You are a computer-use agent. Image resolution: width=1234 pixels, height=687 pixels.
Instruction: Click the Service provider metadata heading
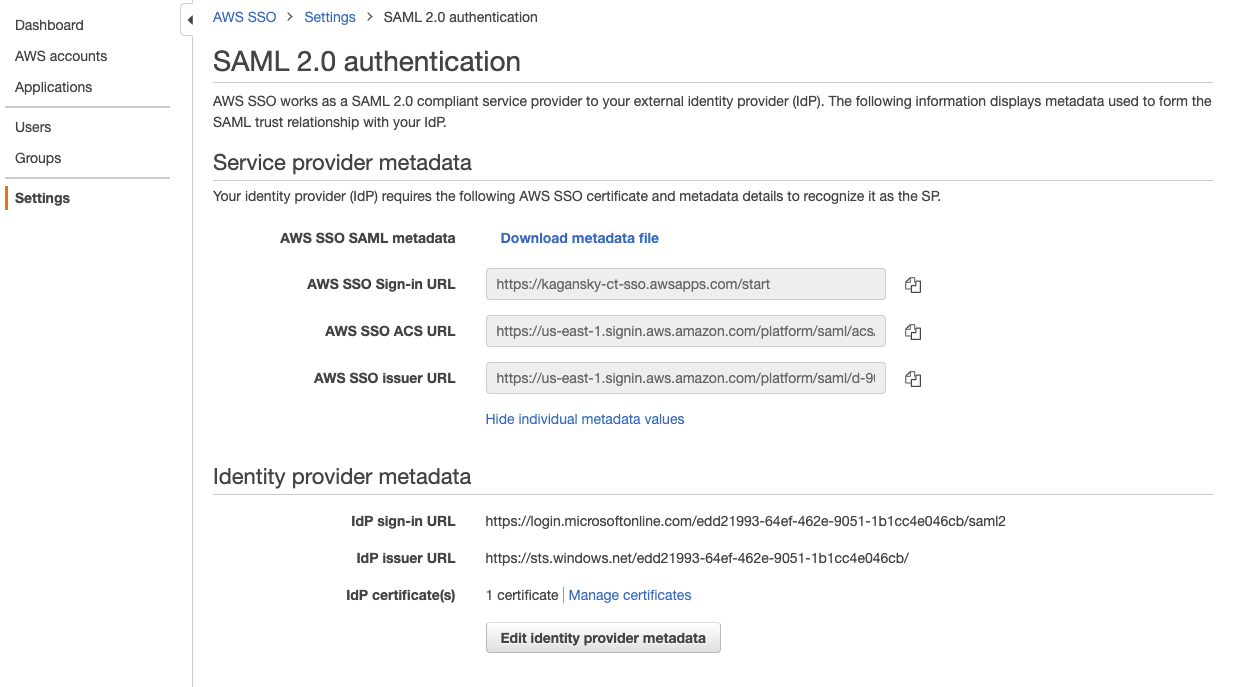pyautogui.click(x=342, y=162)
